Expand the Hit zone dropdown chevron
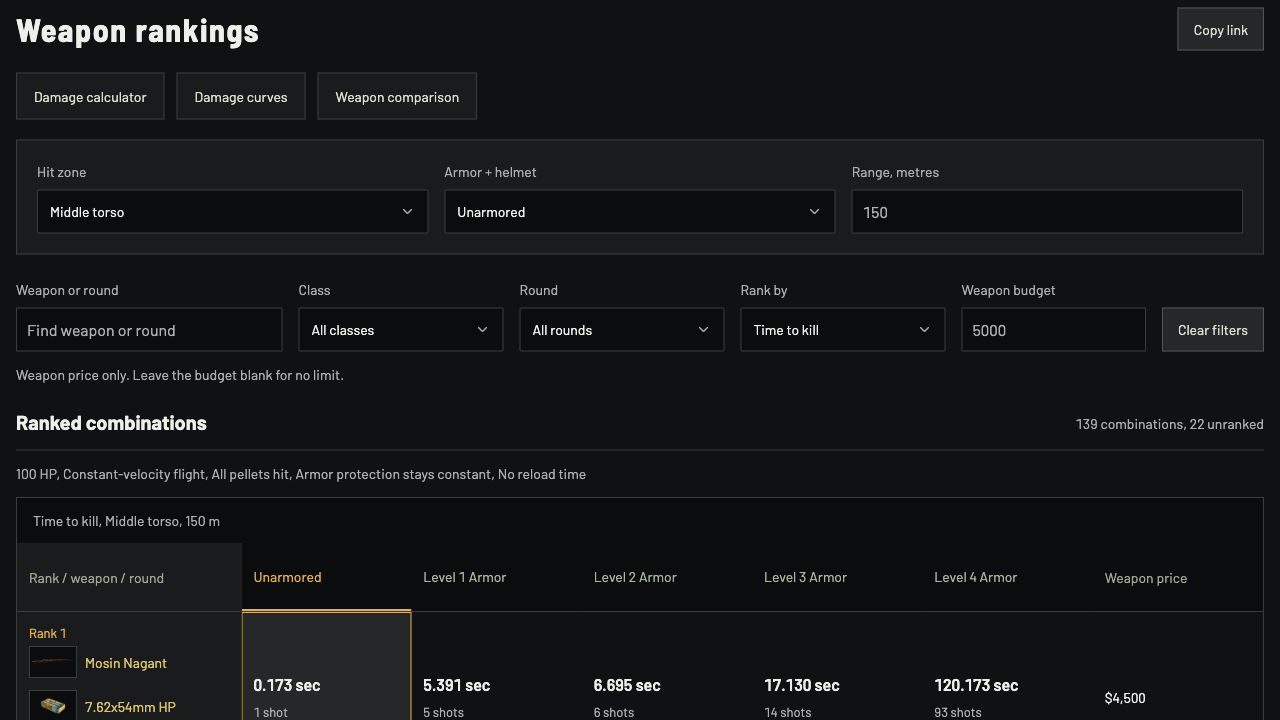Screen dimensions: 1280x720 point(407,212)
